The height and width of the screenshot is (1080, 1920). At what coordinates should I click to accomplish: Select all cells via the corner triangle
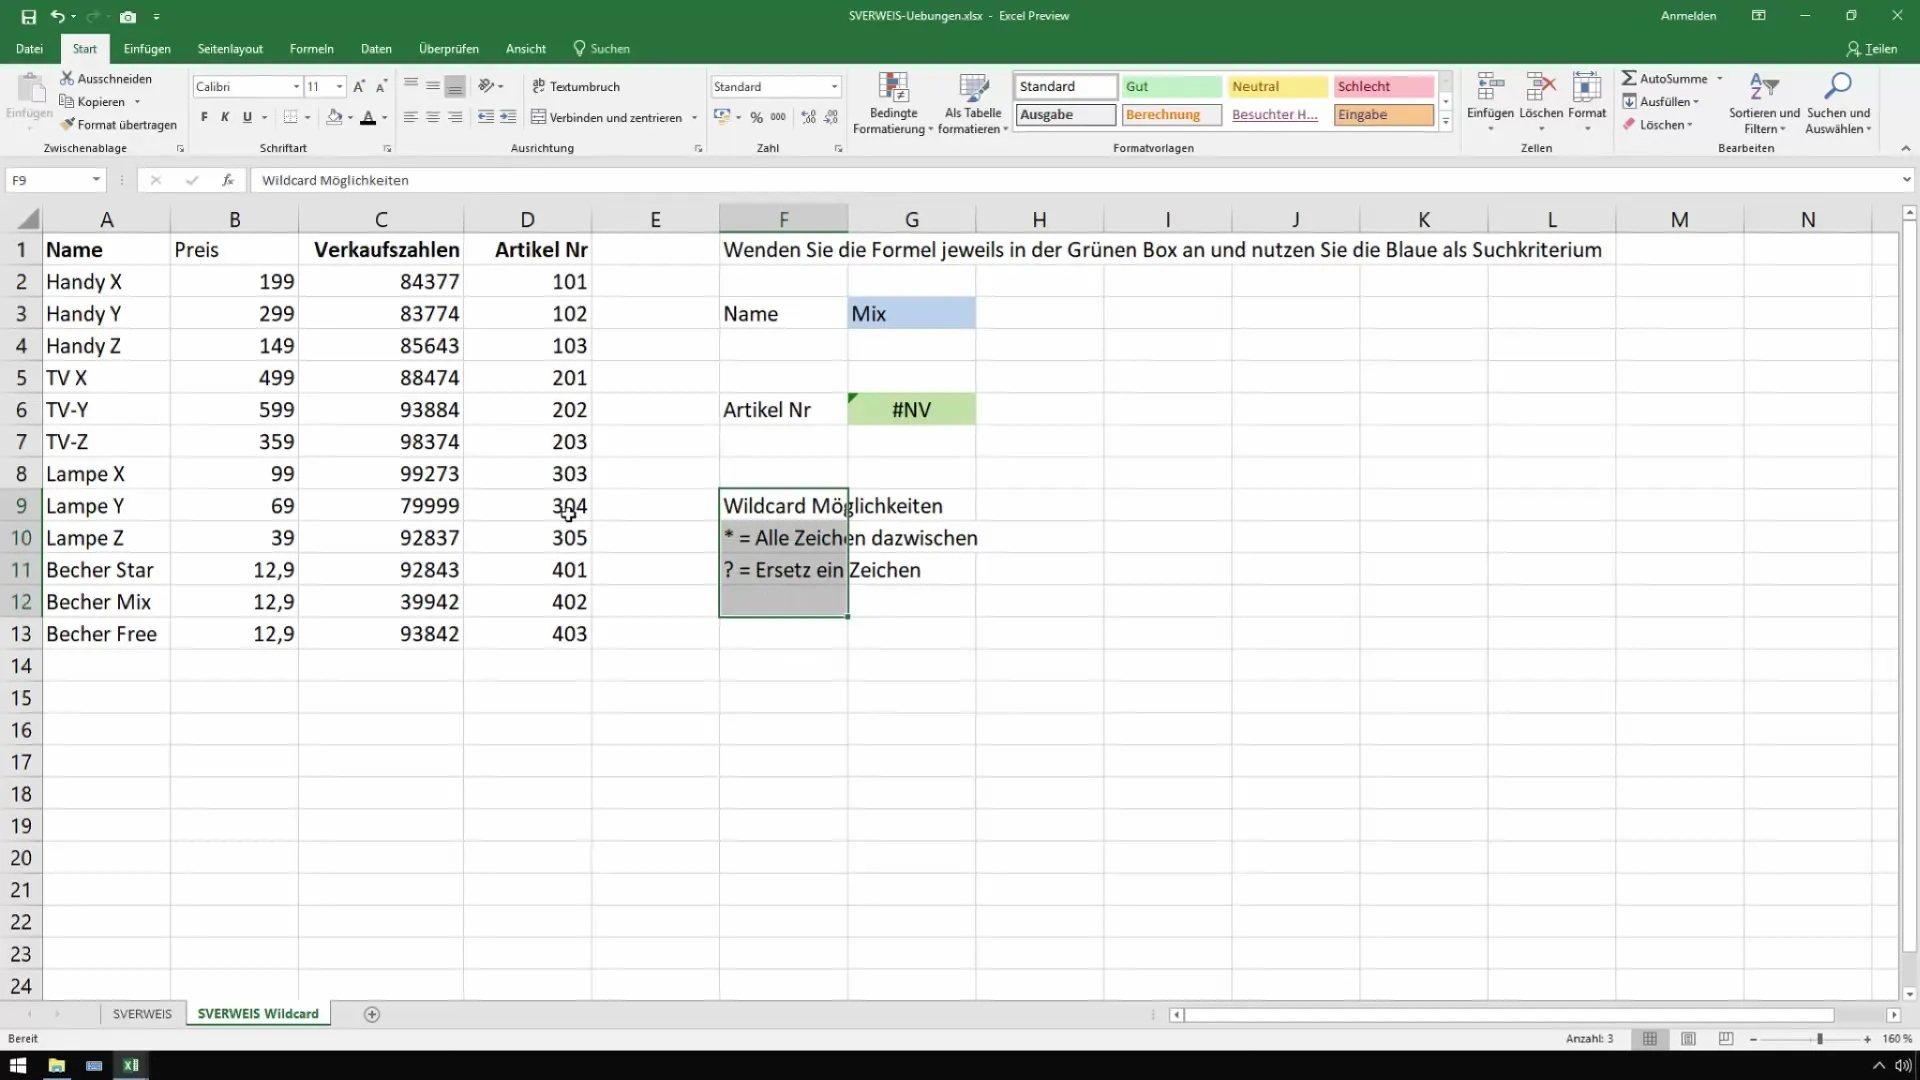28,219
